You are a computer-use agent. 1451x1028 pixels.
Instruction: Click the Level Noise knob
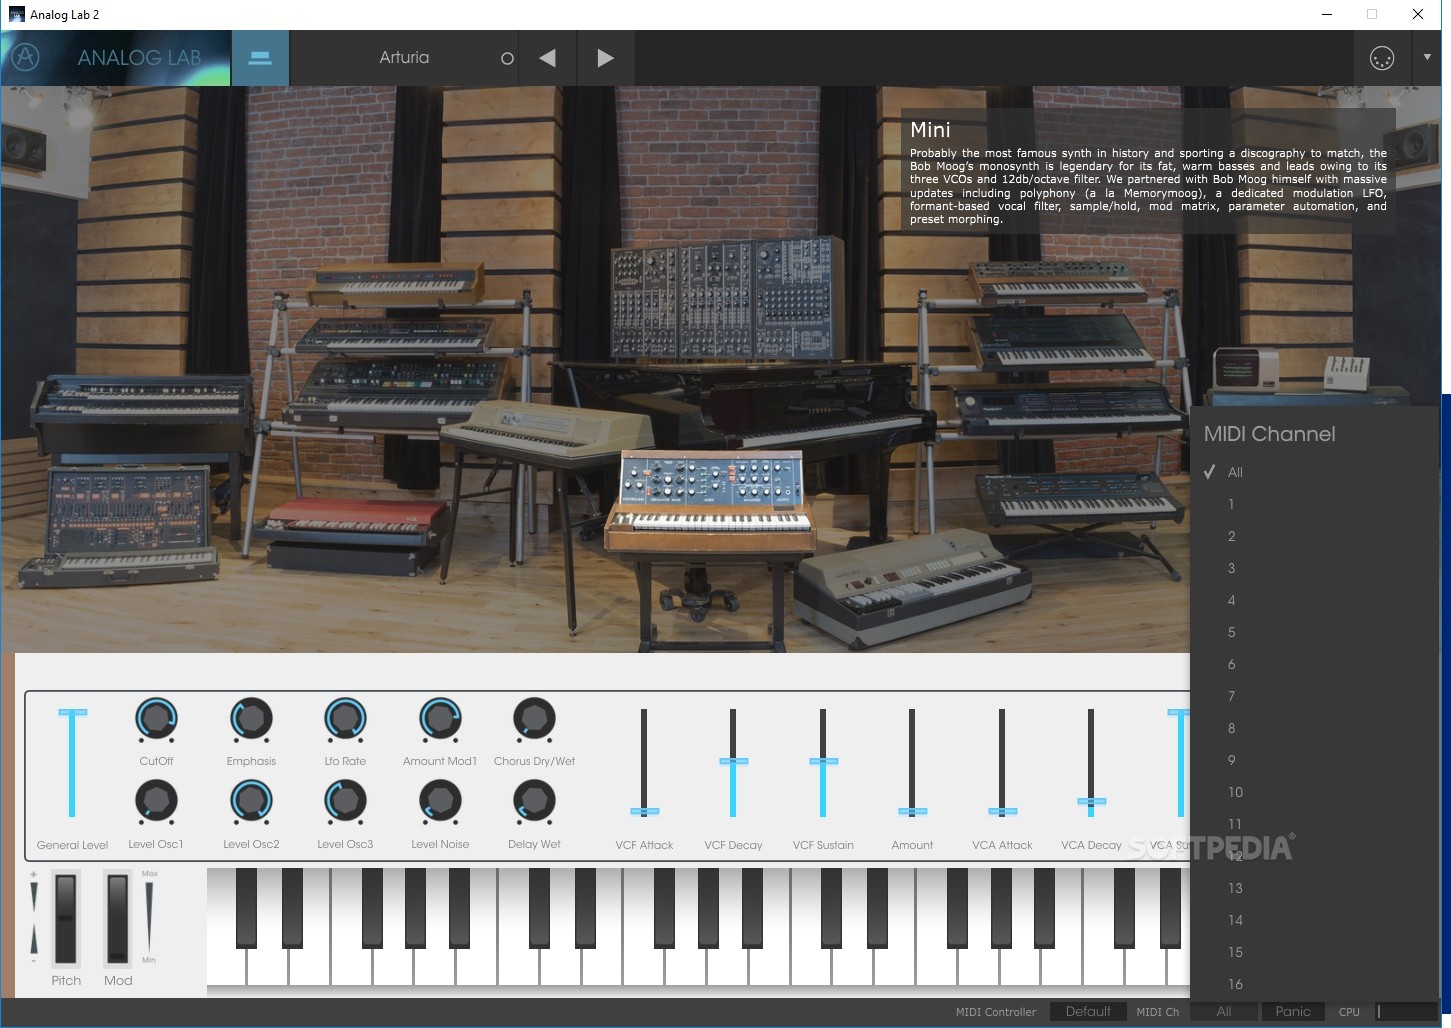point(440,802)
